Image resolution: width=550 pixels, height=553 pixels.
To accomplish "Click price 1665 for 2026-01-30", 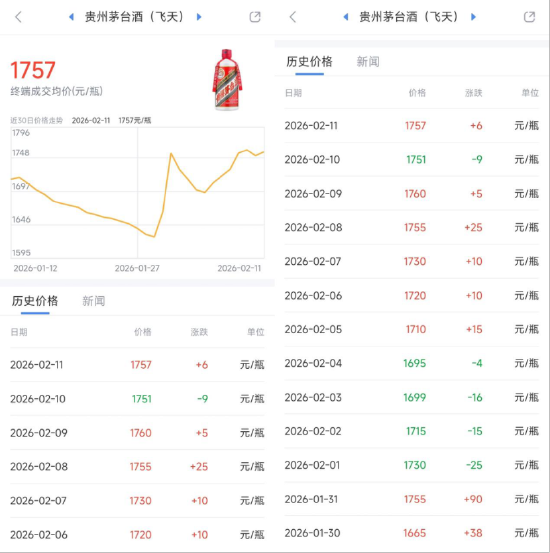I will pos(415,533).
